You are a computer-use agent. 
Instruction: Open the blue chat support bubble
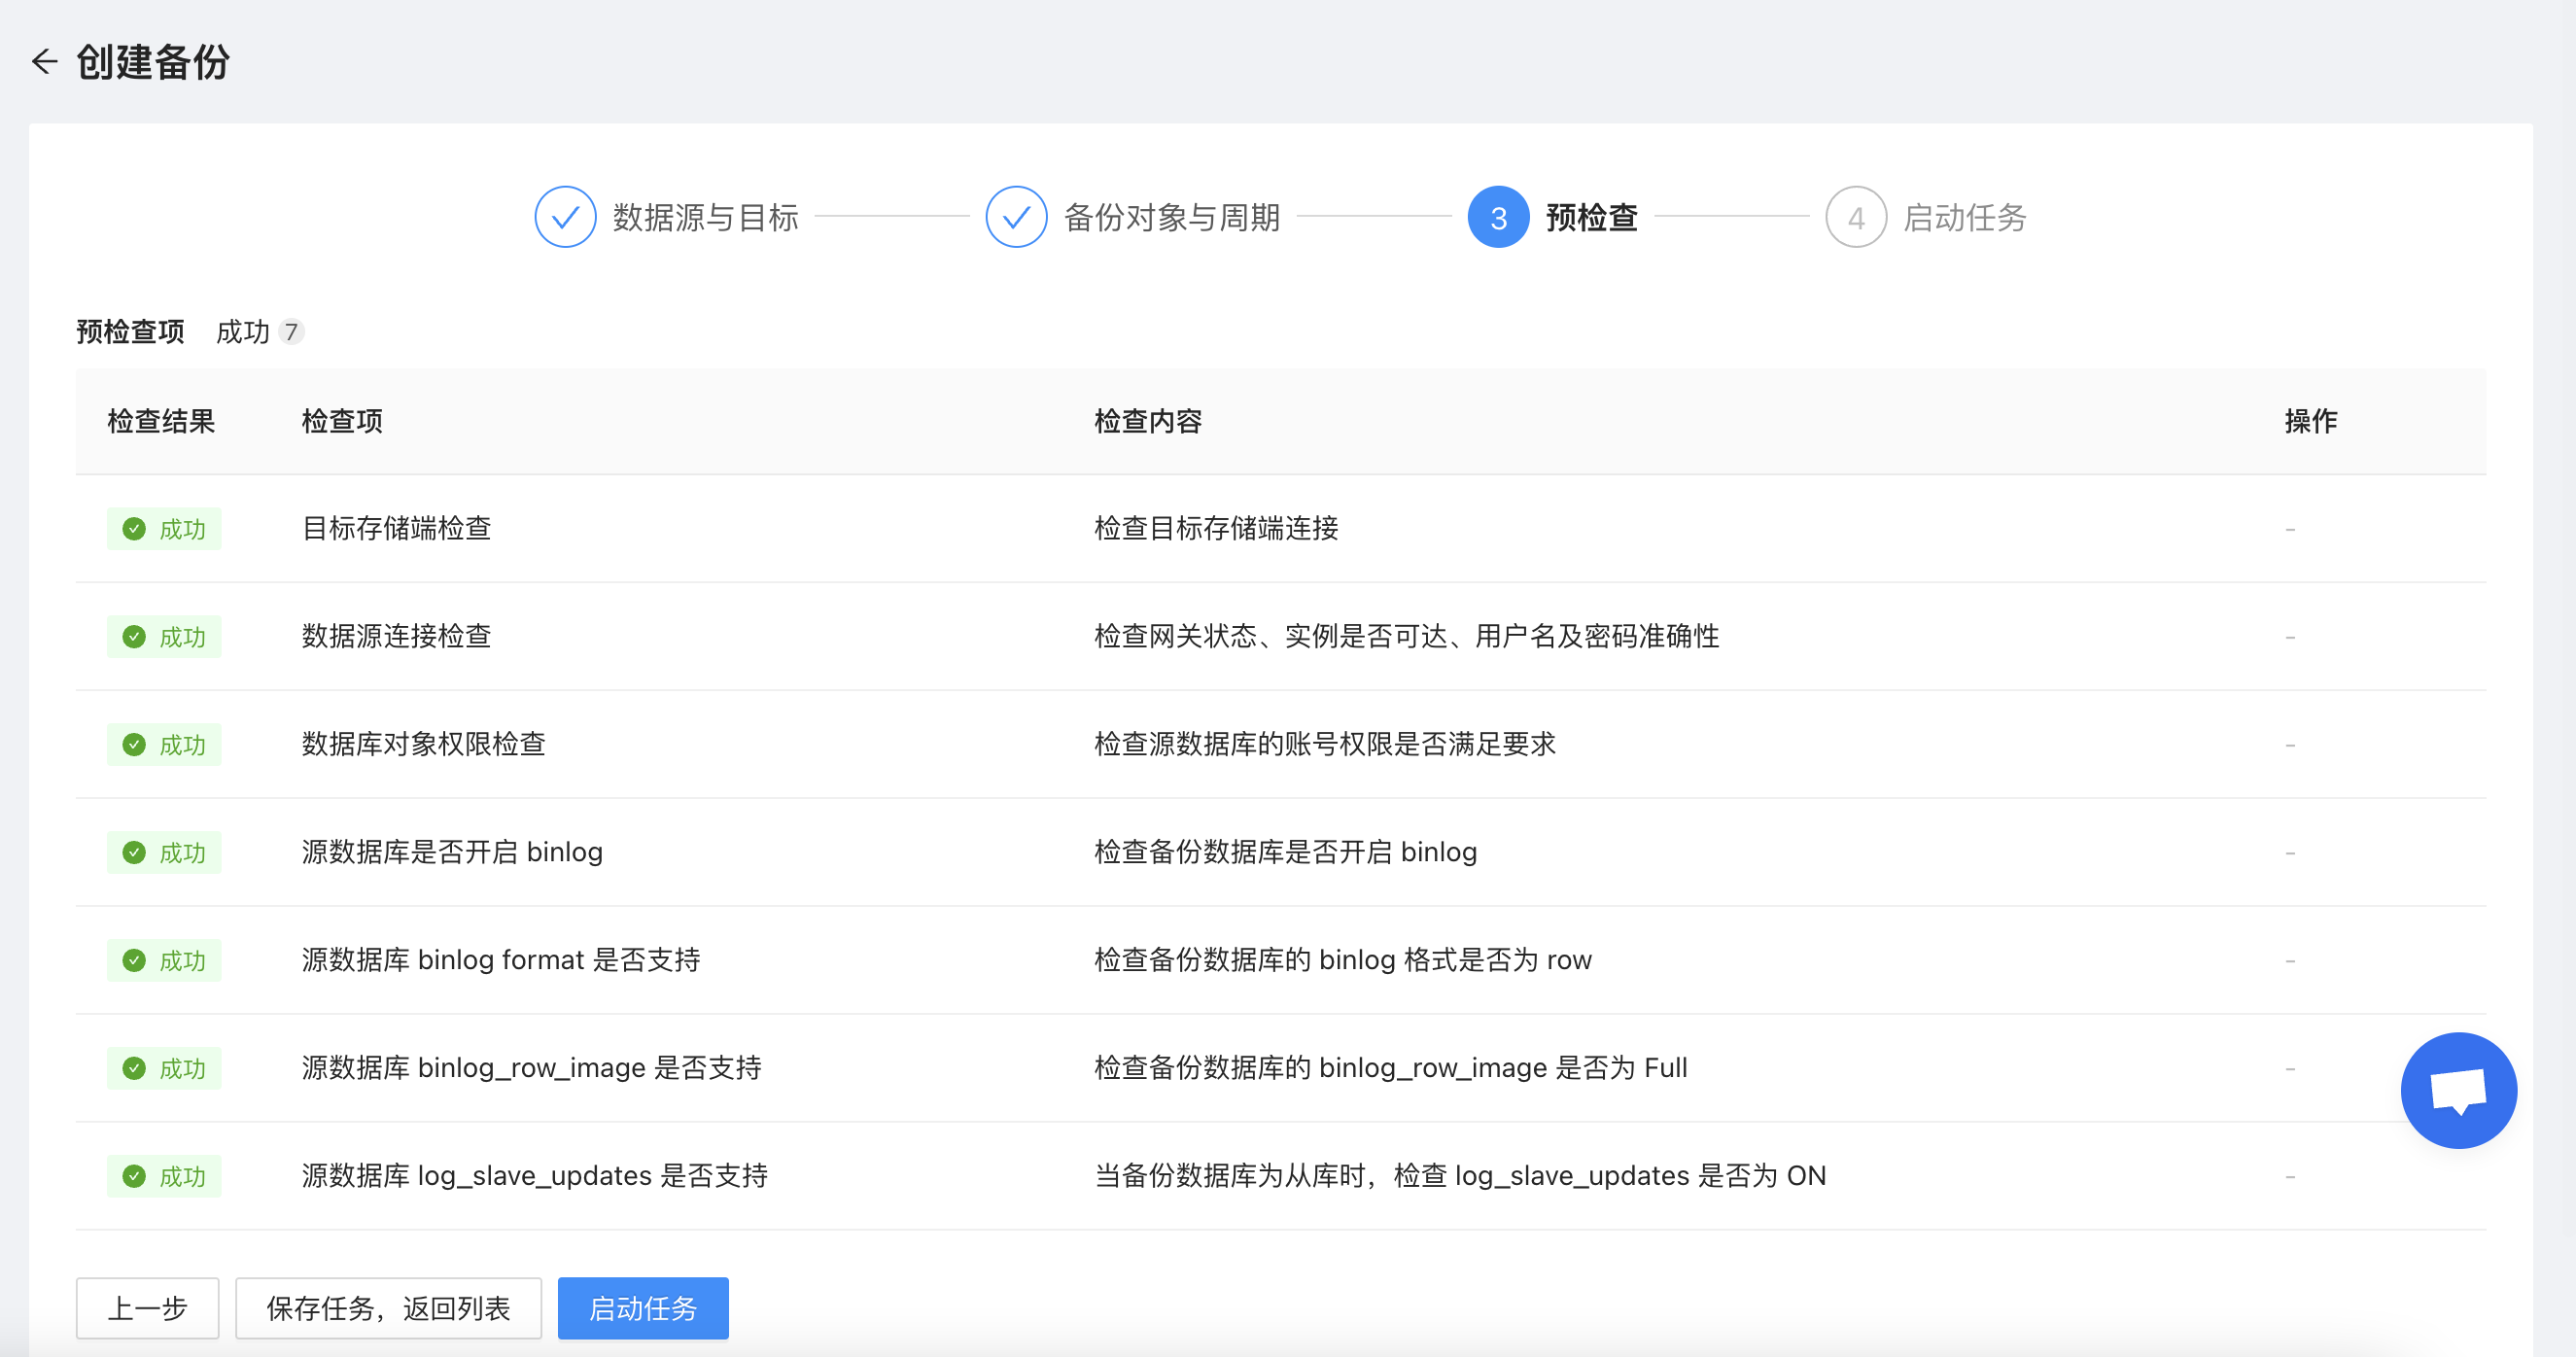pos(2457,1089)
